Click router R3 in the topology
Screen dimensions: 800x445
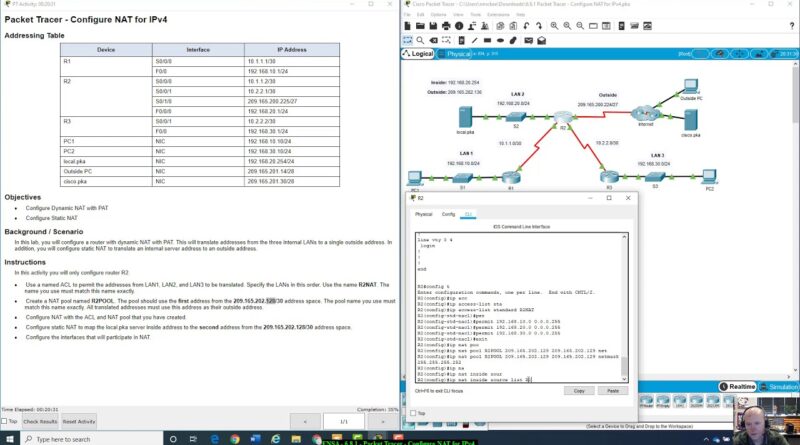click(609, 177)
